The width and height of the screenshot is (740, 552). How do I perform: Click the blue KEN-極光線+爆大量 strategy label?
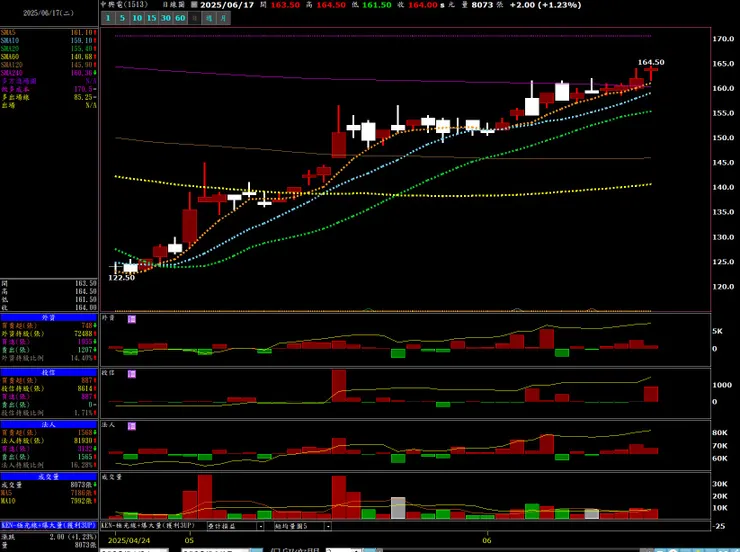[49, 525]
